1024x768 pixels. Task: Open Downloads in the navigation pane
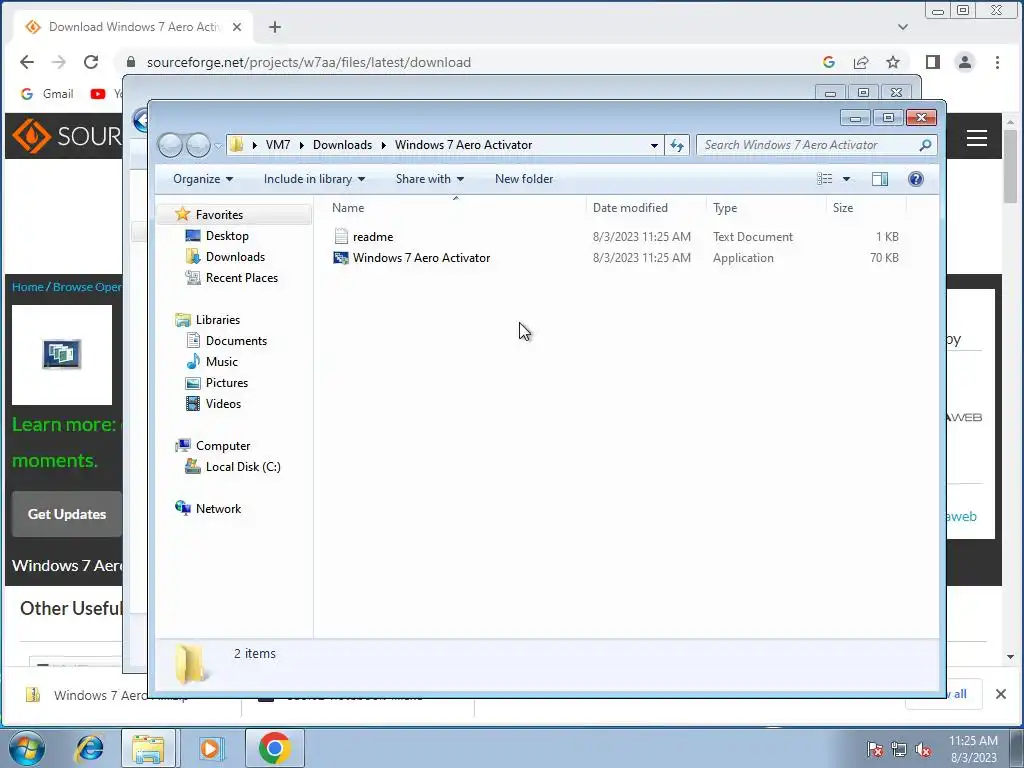tap(235, 257)
